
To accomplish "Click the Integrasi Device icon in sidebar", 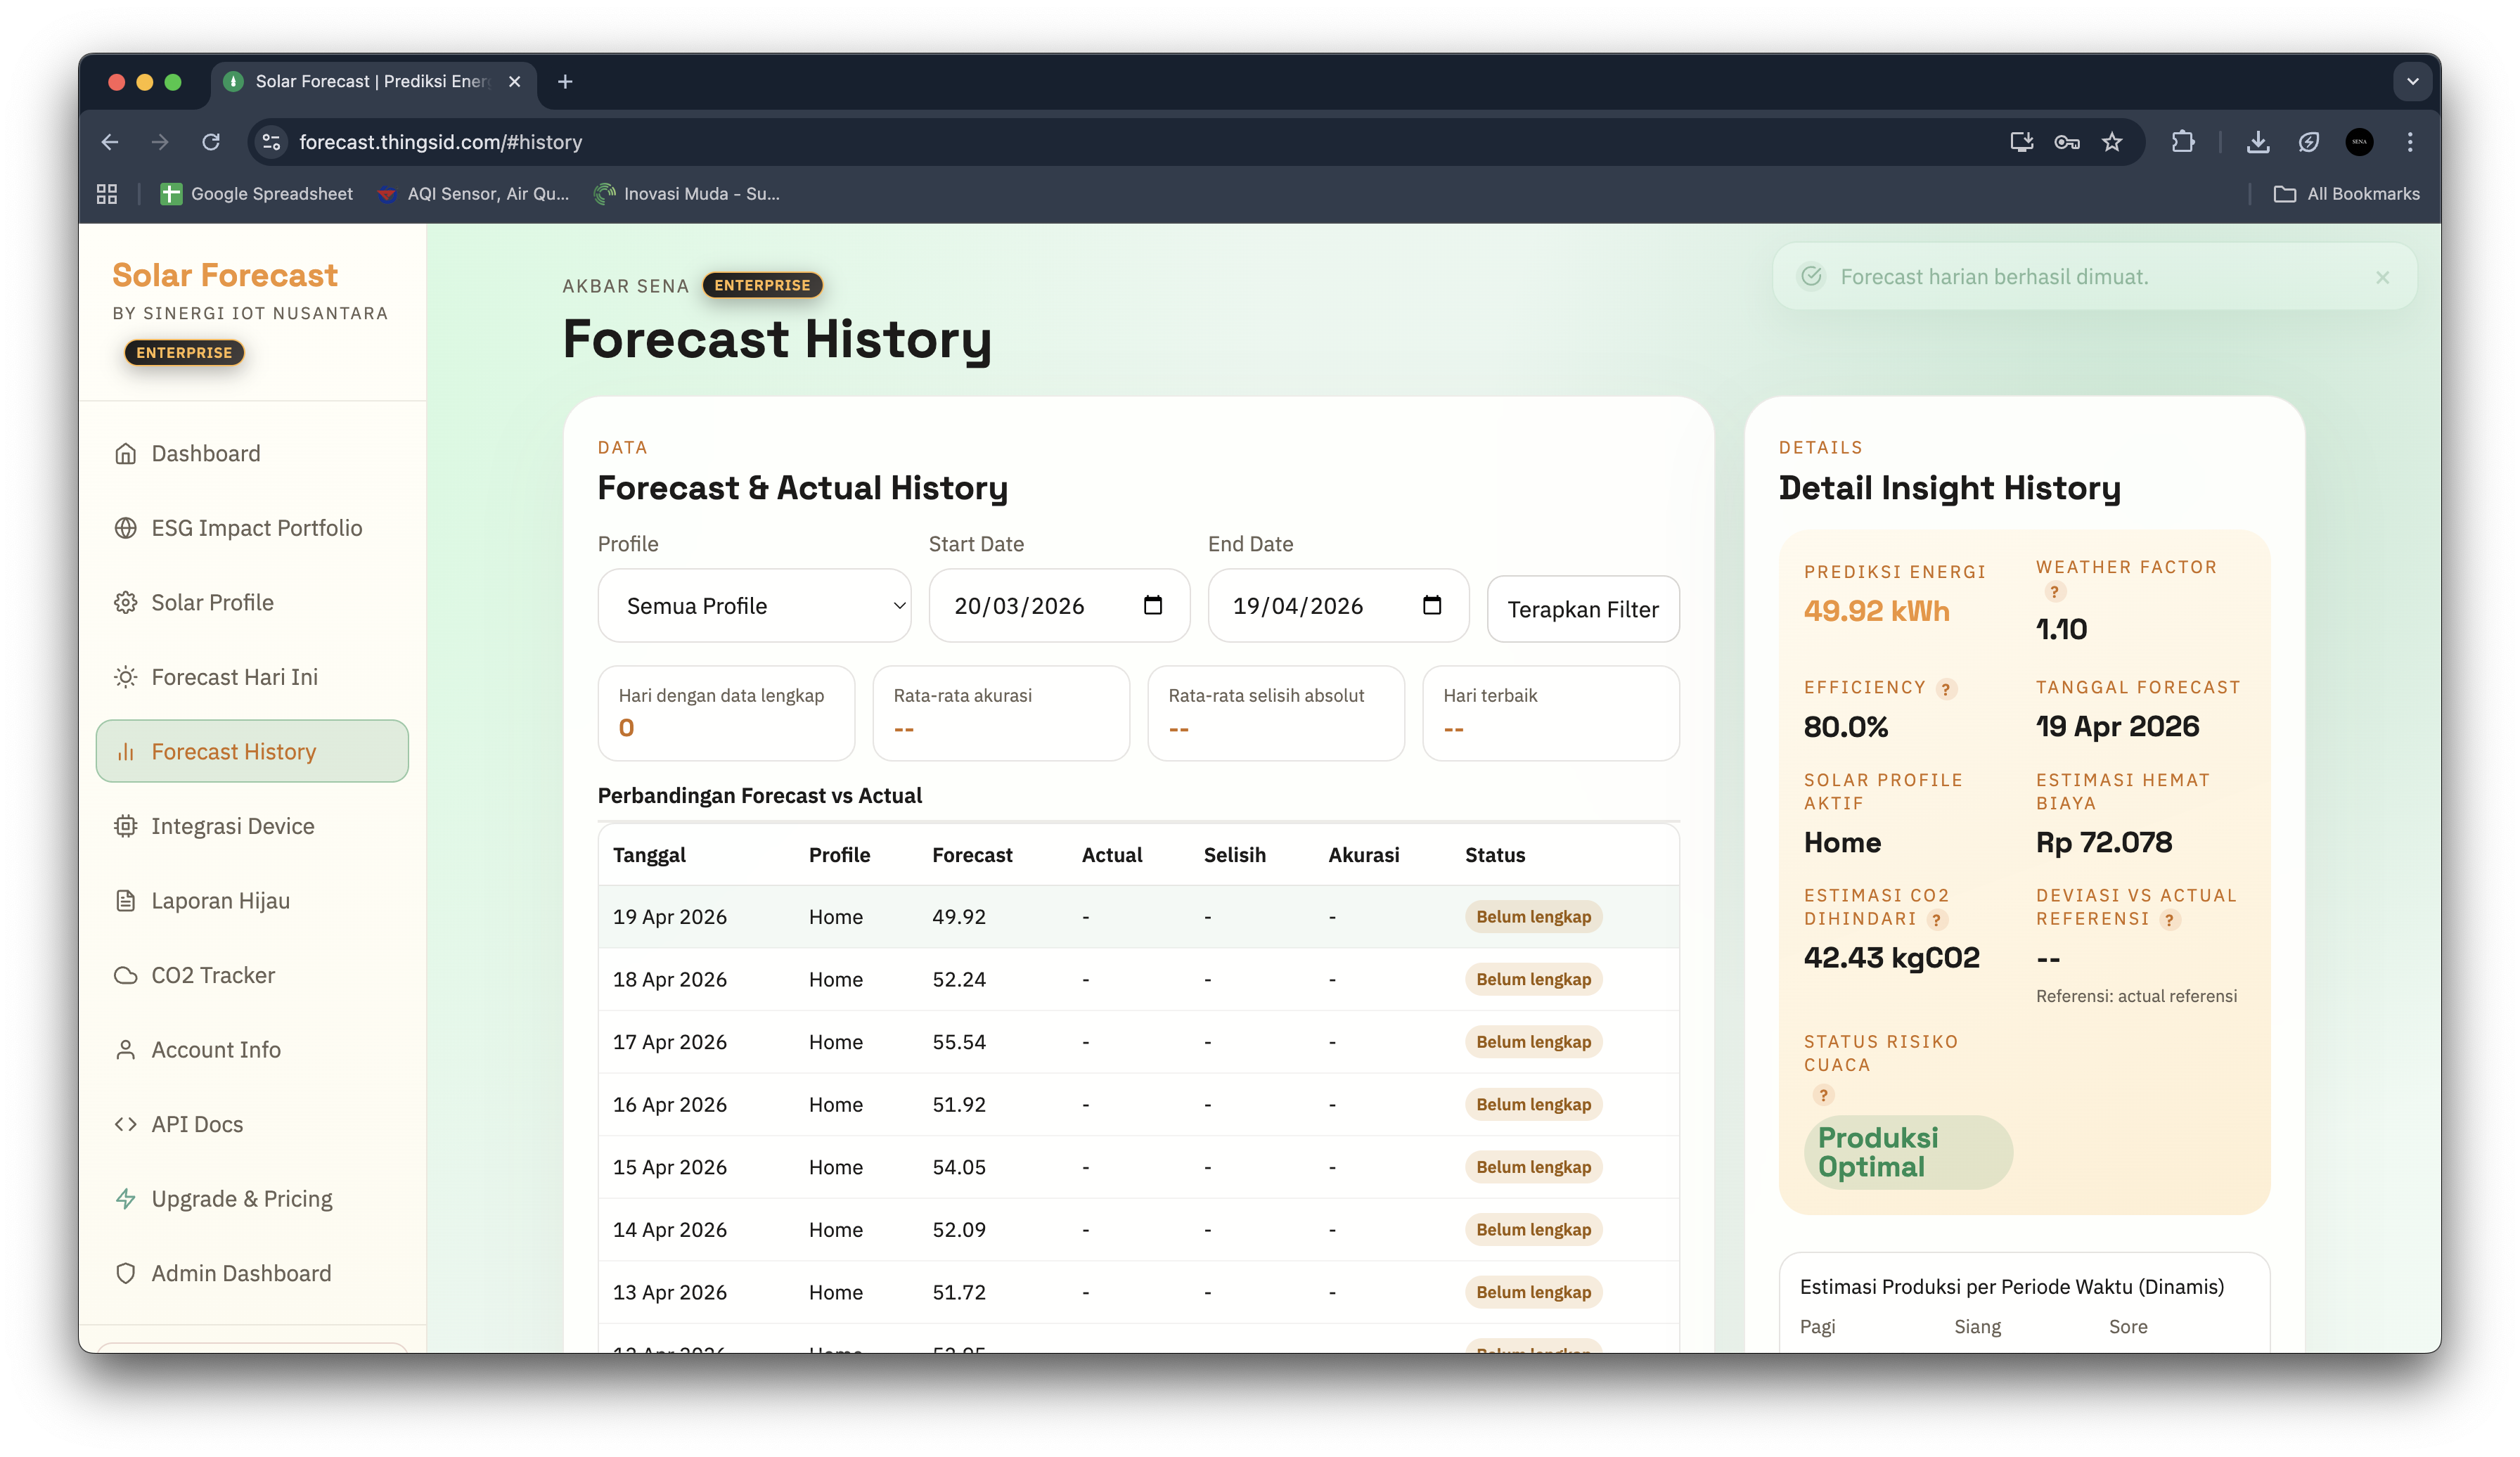I will pos(126,826).
